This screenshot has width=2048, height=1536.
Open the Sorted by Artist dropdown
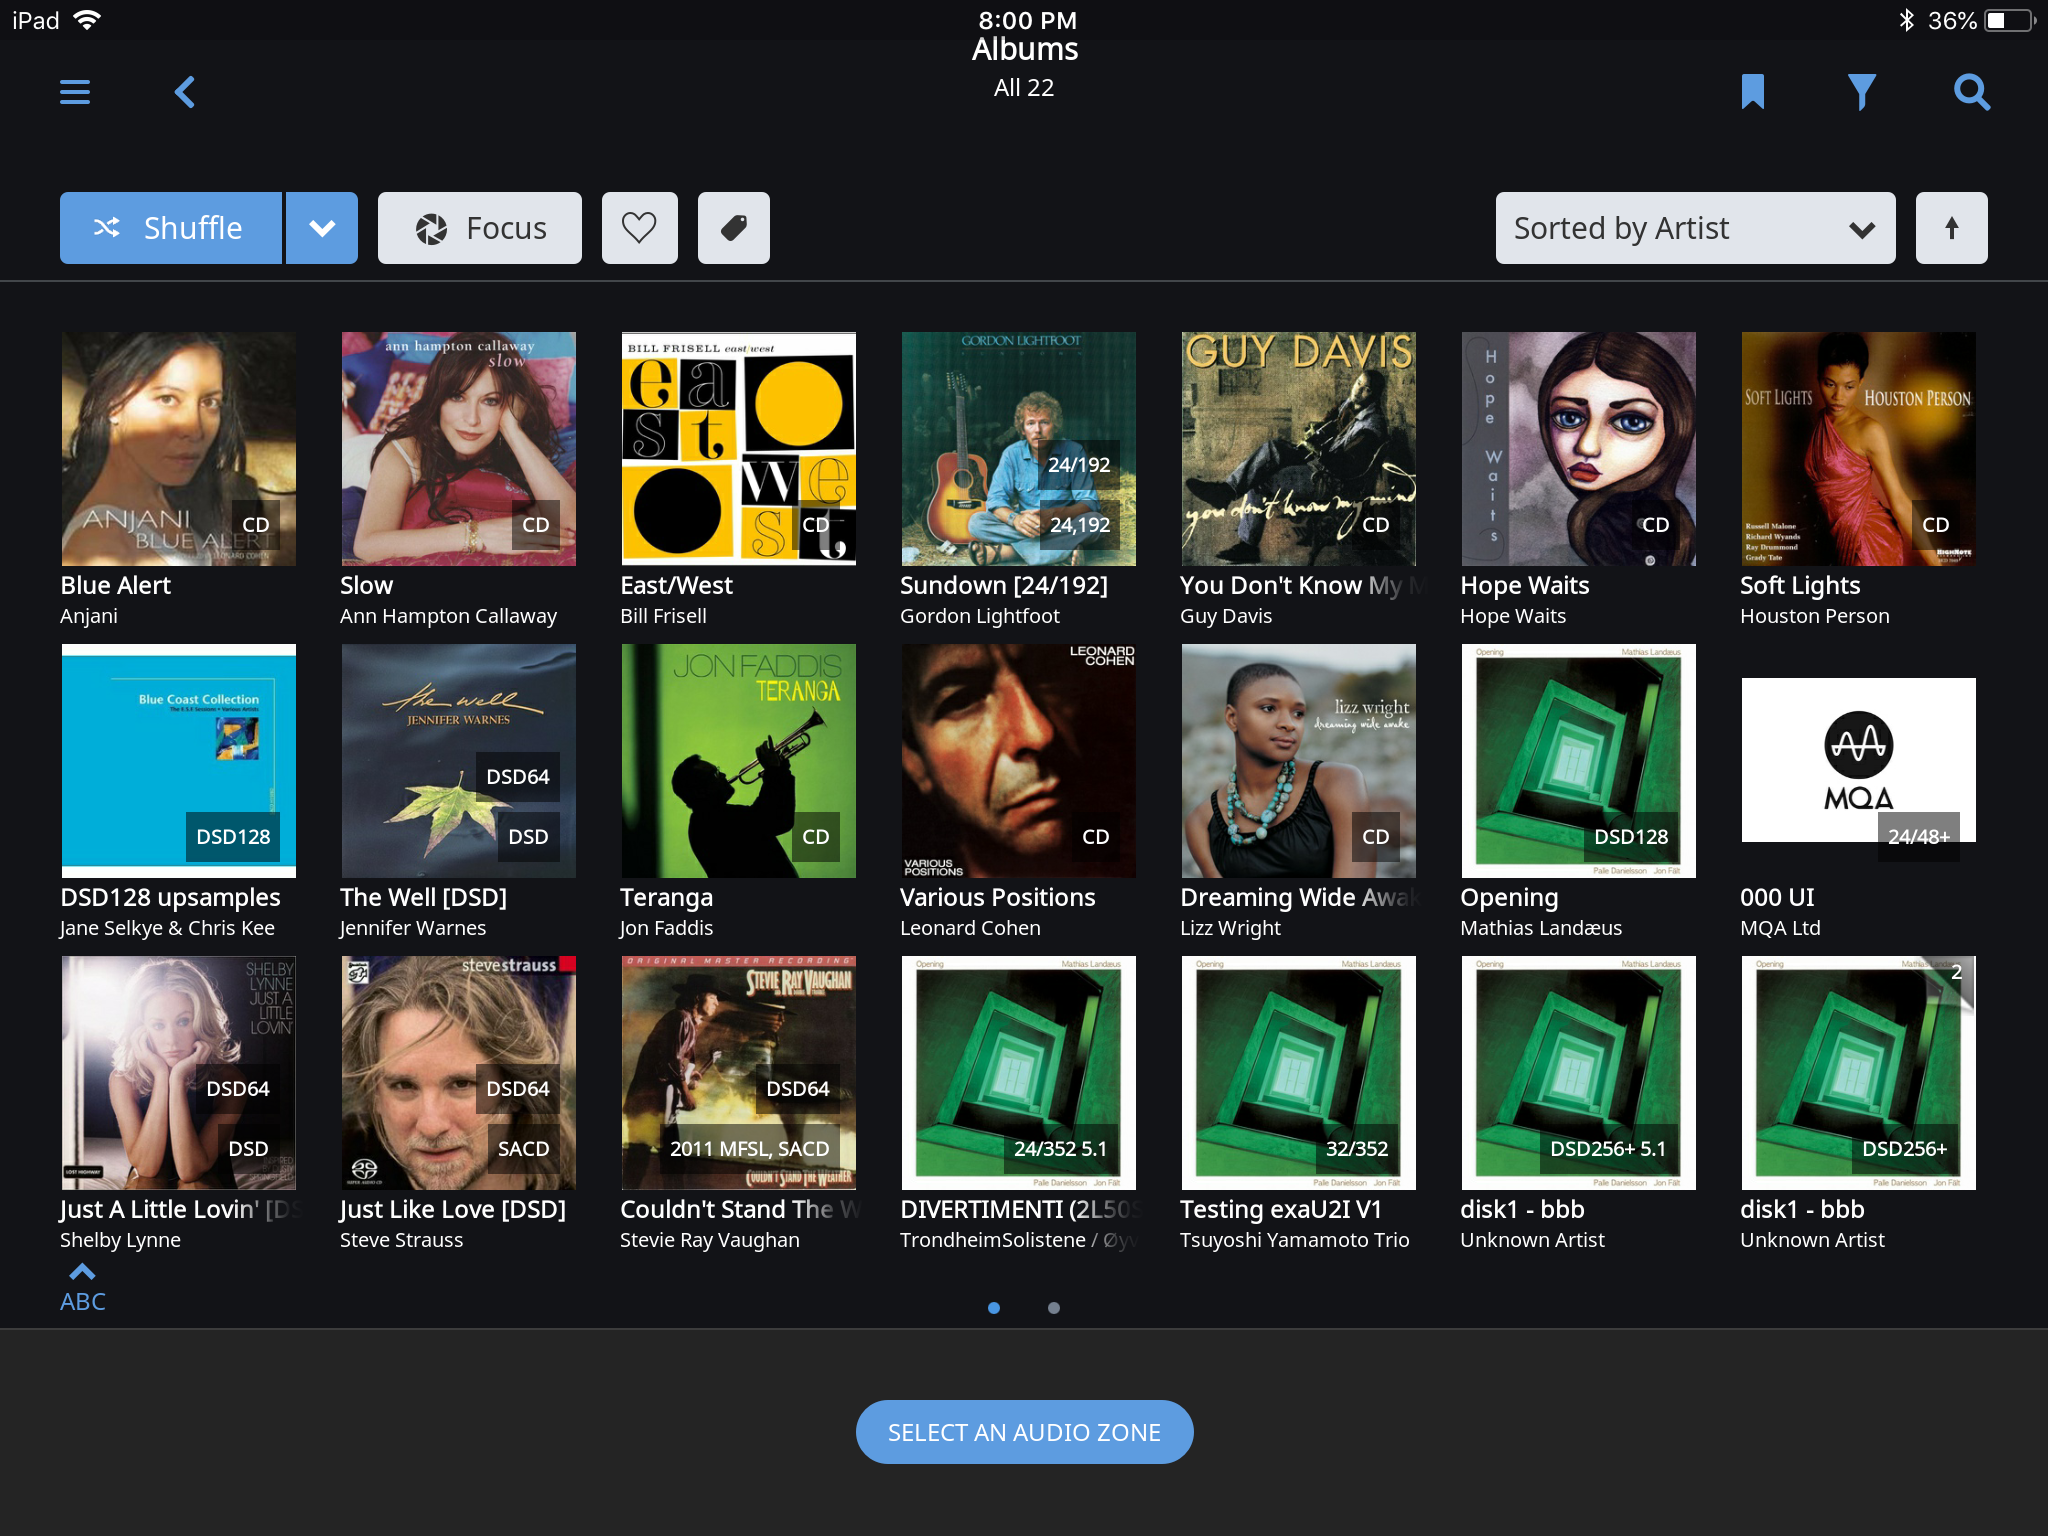click(1696, 228)
